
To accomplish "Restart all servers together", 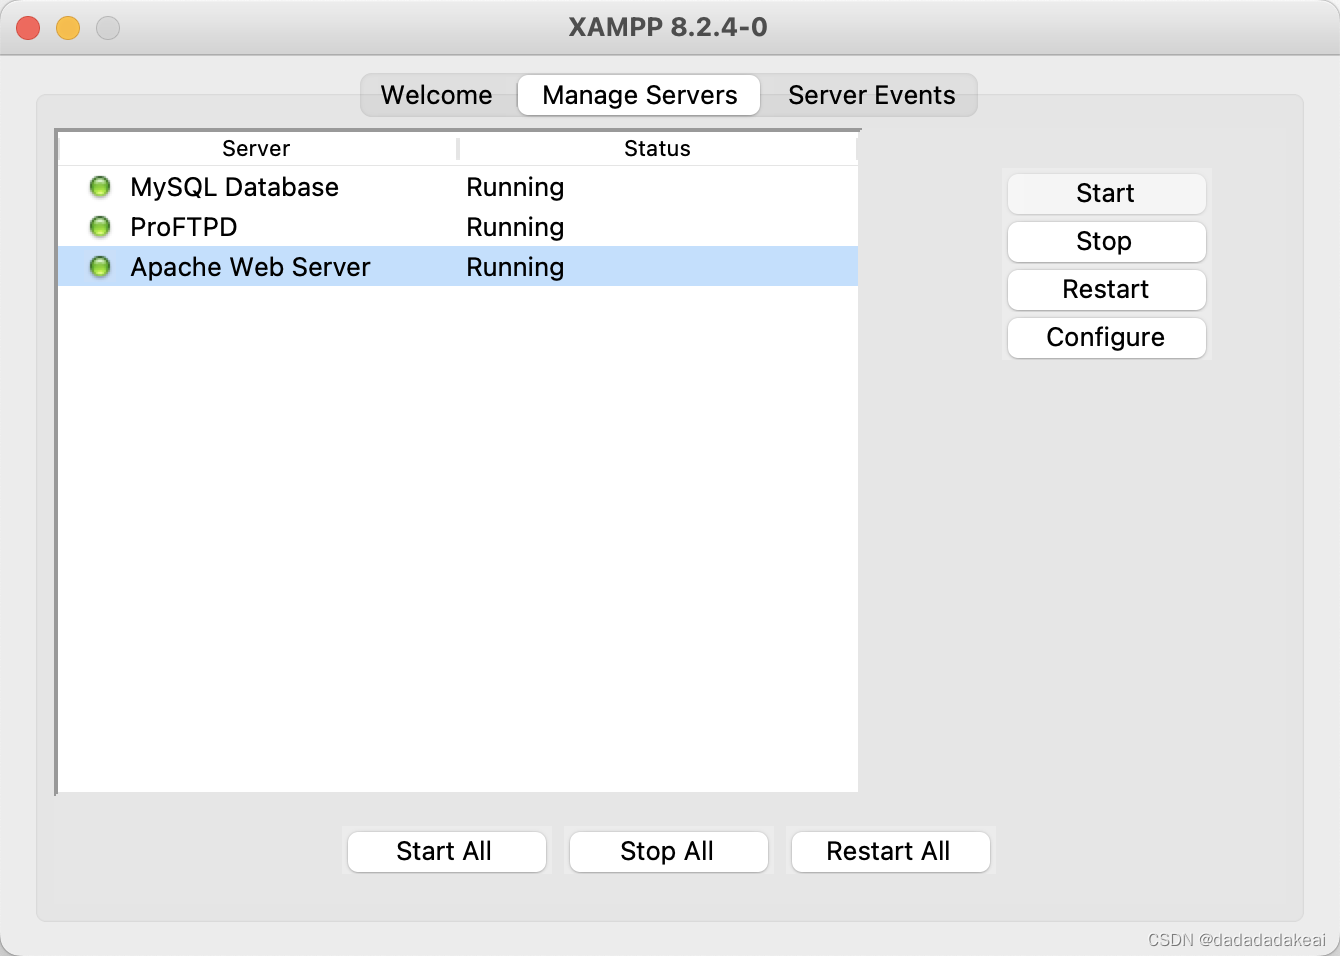I will pyautogui.click(x=890, y=851).
